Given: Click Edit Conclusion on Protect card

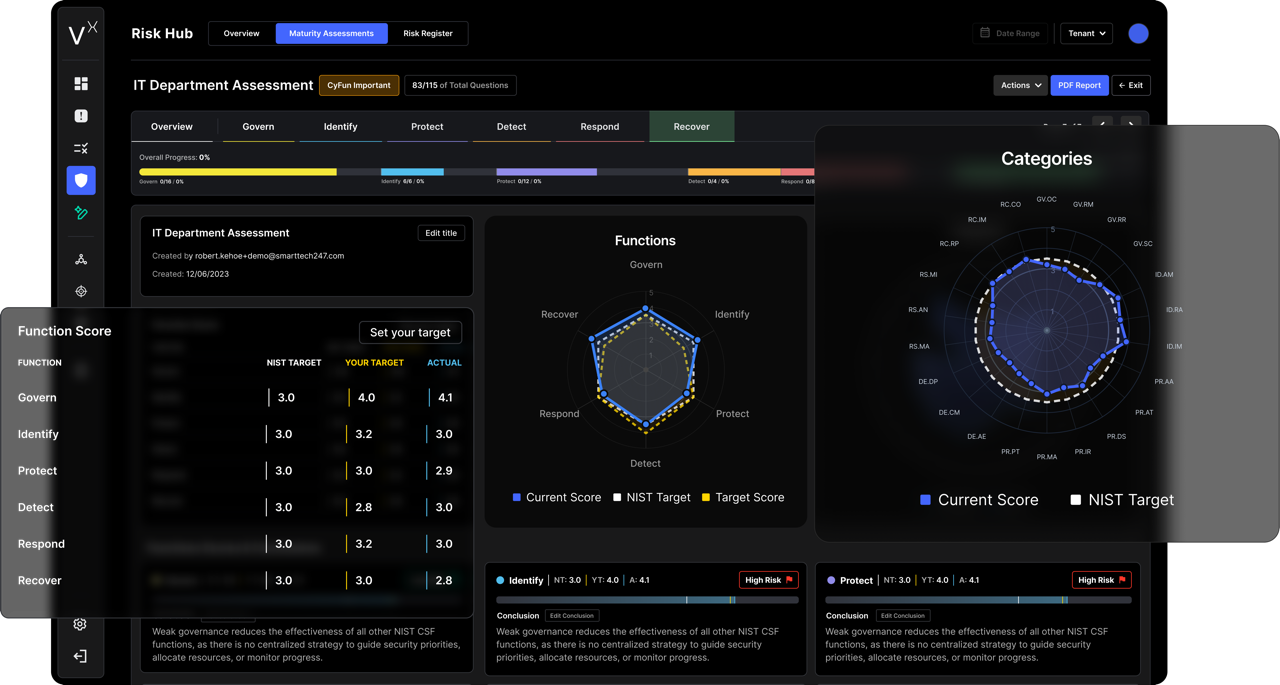Looking at the screenshot, I should 903,616.
